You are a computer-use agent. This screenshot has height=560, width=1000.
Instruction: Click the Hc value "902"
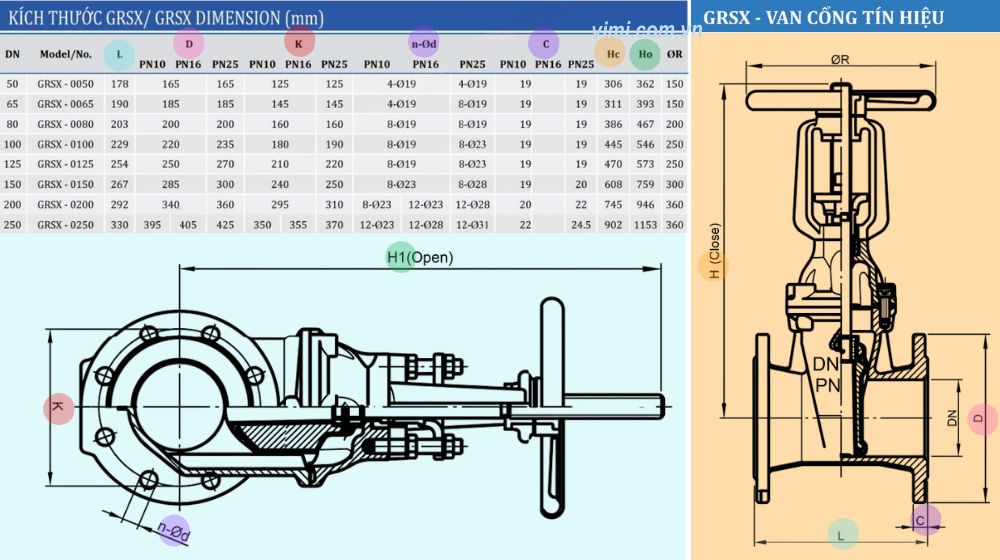(x=613, y=225)
